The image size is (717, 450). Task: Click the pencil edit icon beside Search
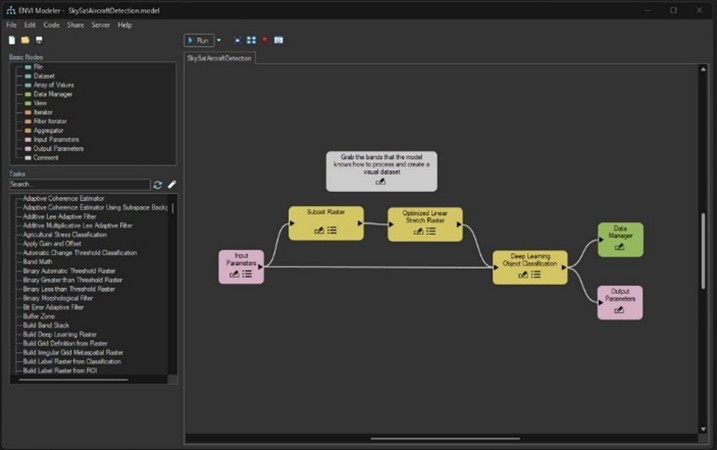pos(171,185)
